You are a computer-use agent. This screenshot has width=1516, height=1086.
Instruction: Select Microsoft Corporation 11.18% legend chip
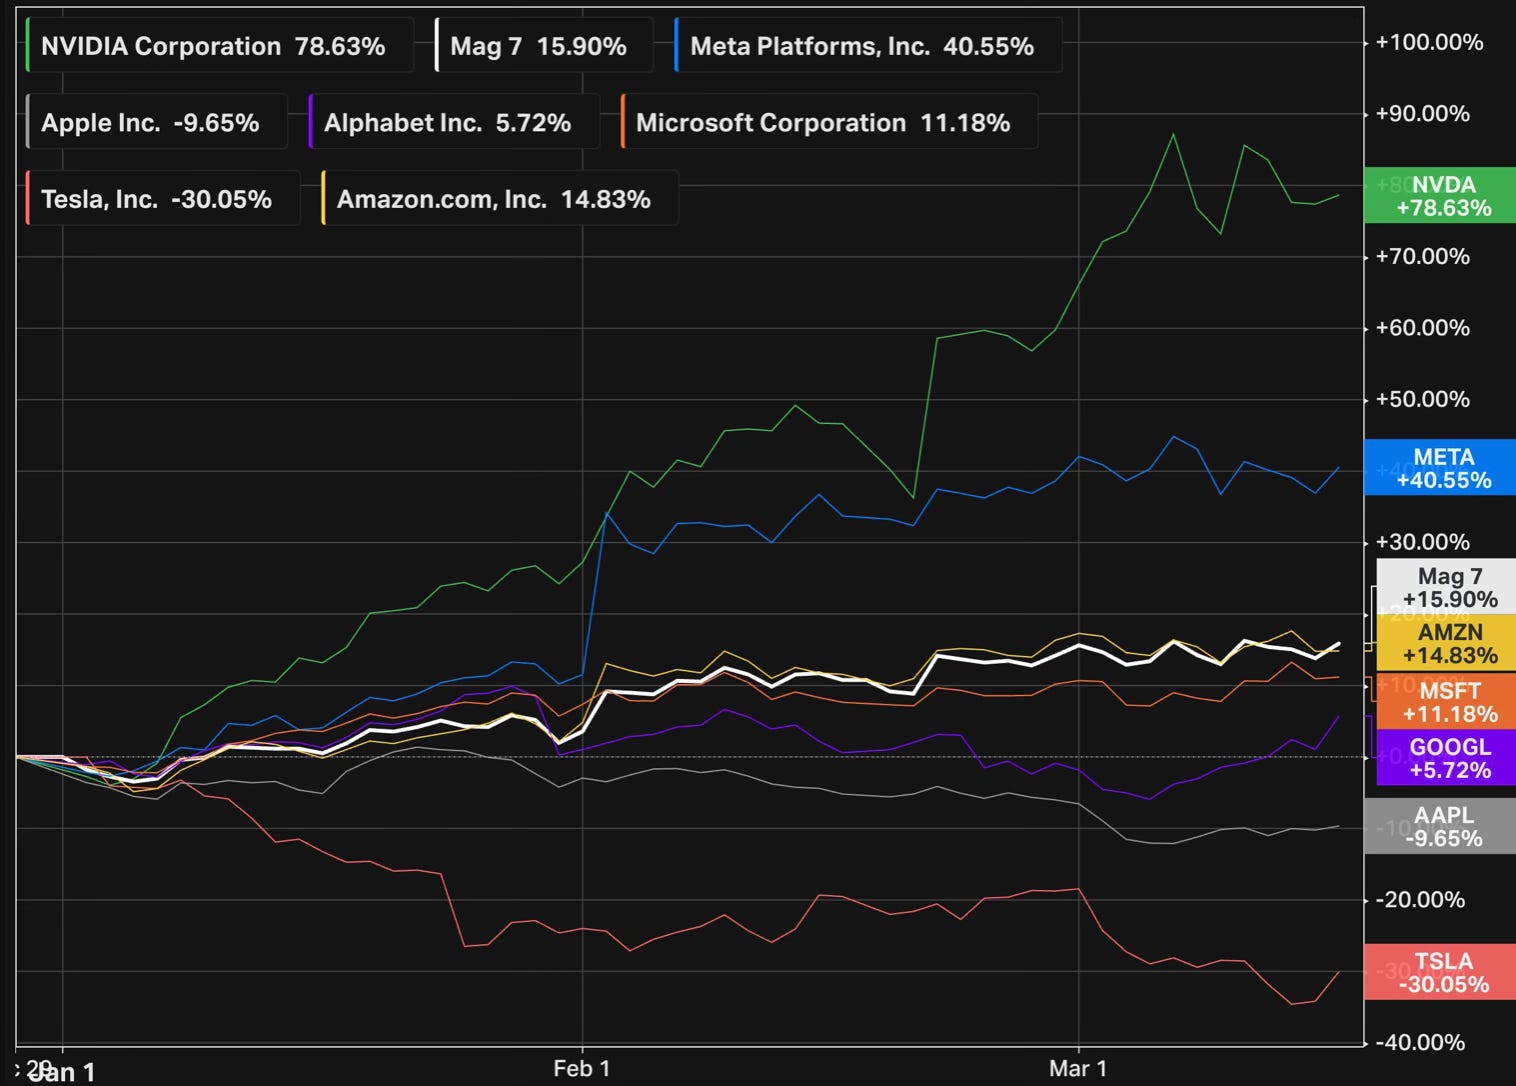tap(829, 122)
